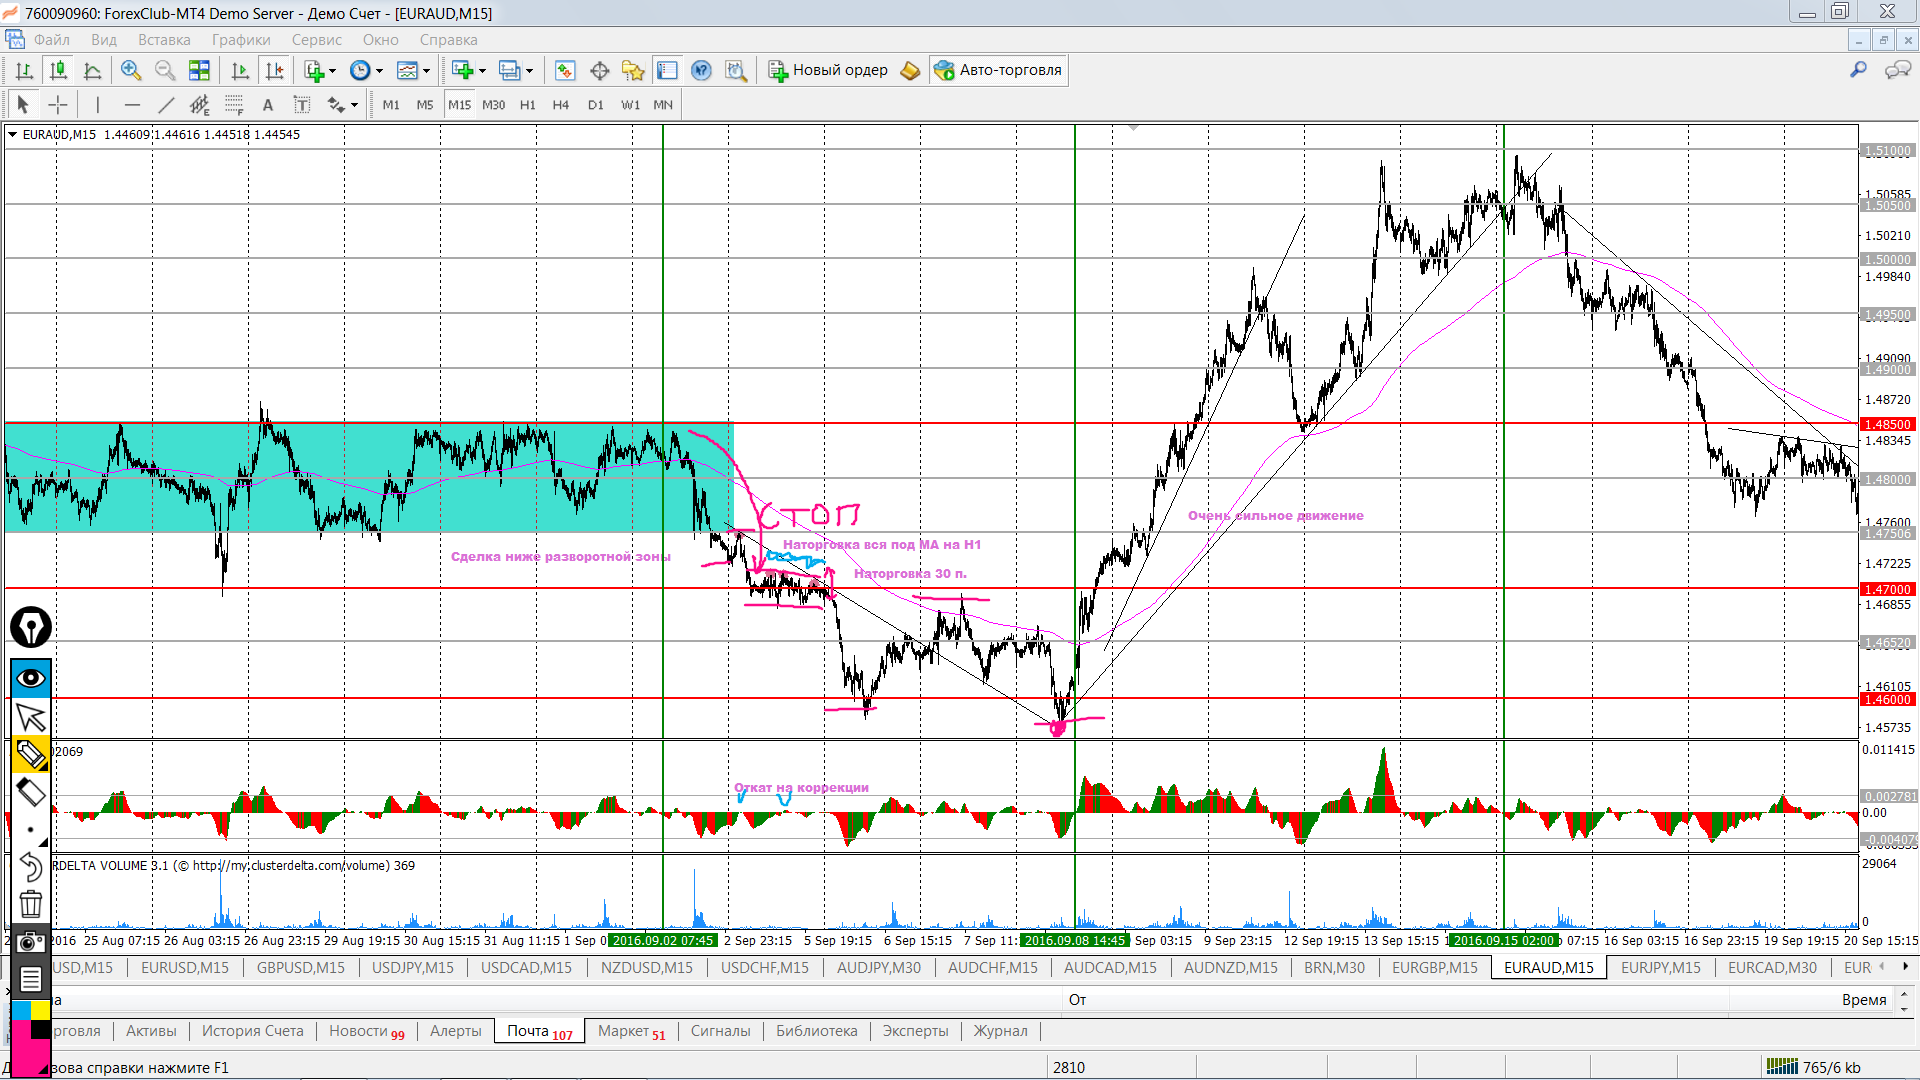Open the indicators list dropdown arrow
The width and height of the screenshot is (1920, 1080).
(x=333, y=71)
